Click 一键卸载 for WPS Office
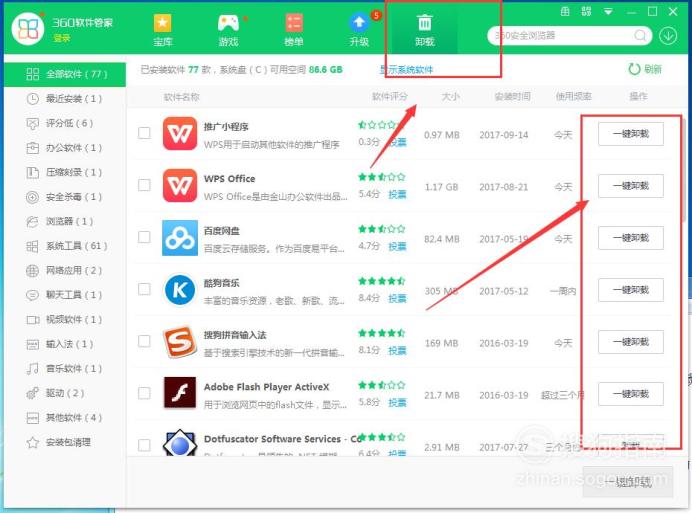The width and height of the screenshot is (692, 513). click(631, 186)
